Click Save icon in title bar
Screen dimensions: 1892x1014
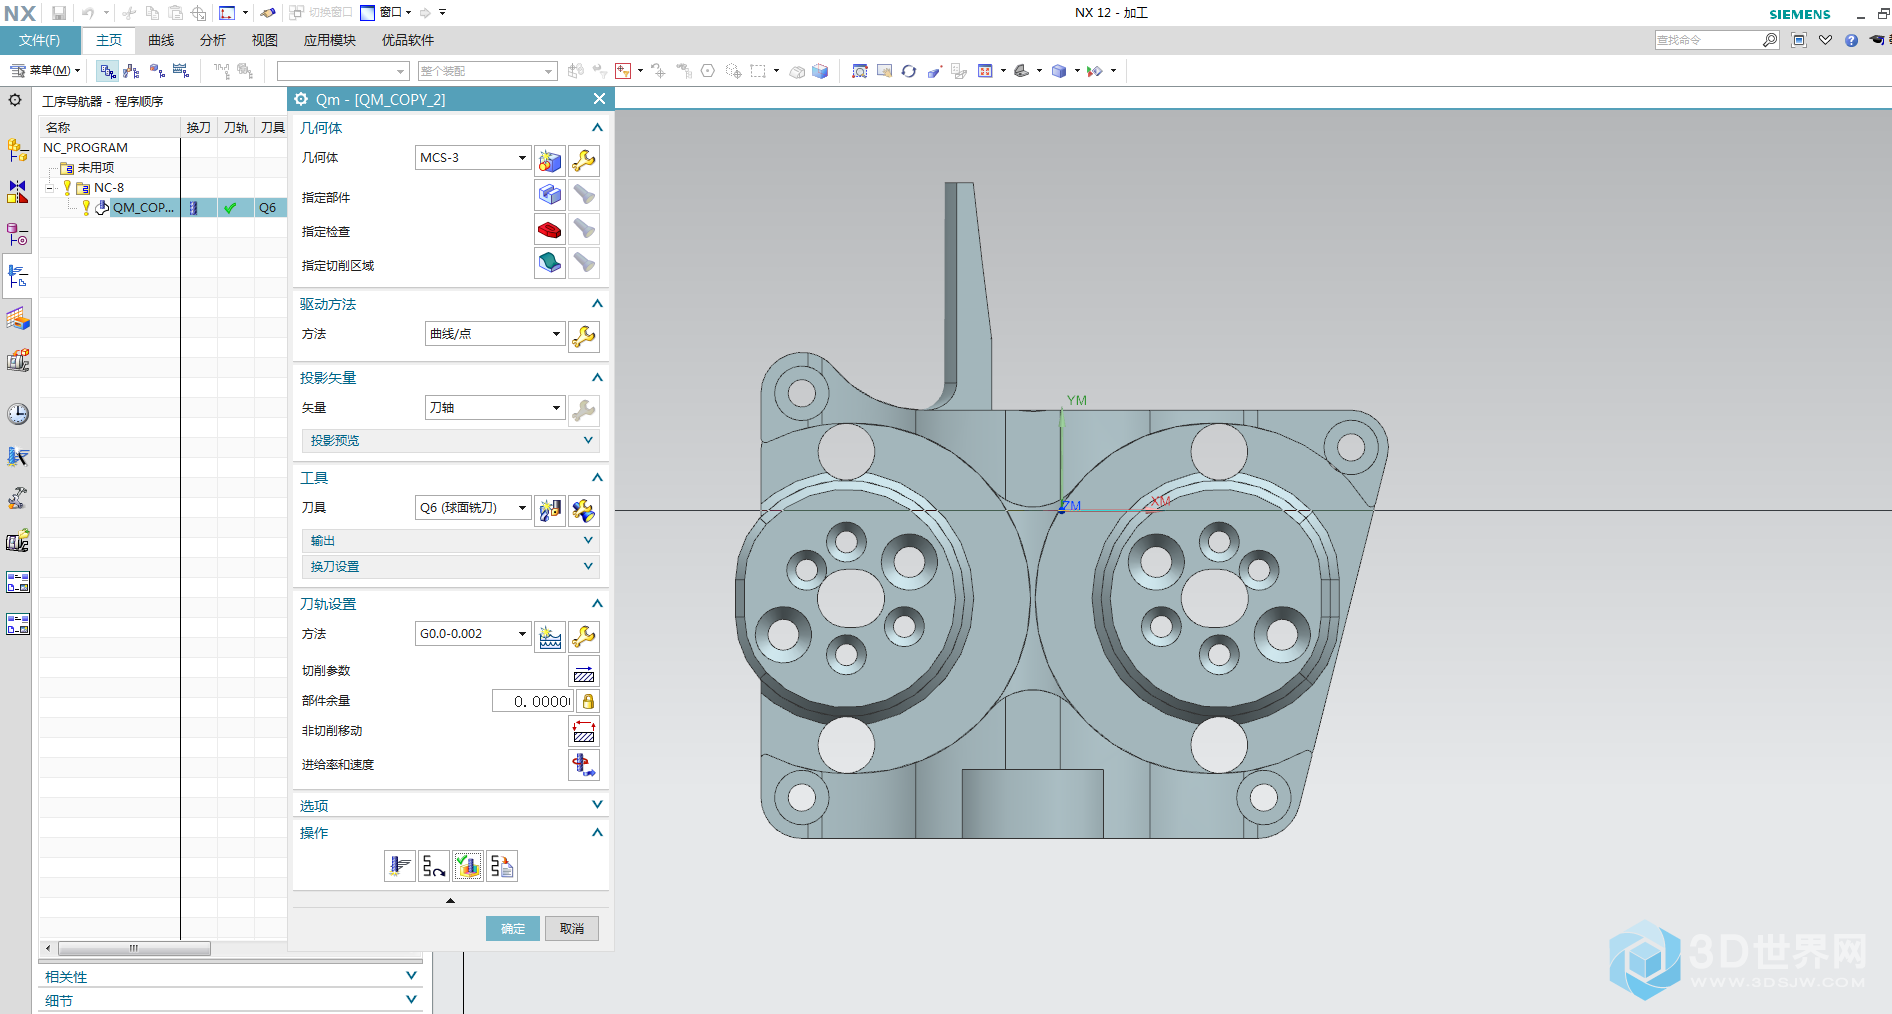tap(59, 13)
